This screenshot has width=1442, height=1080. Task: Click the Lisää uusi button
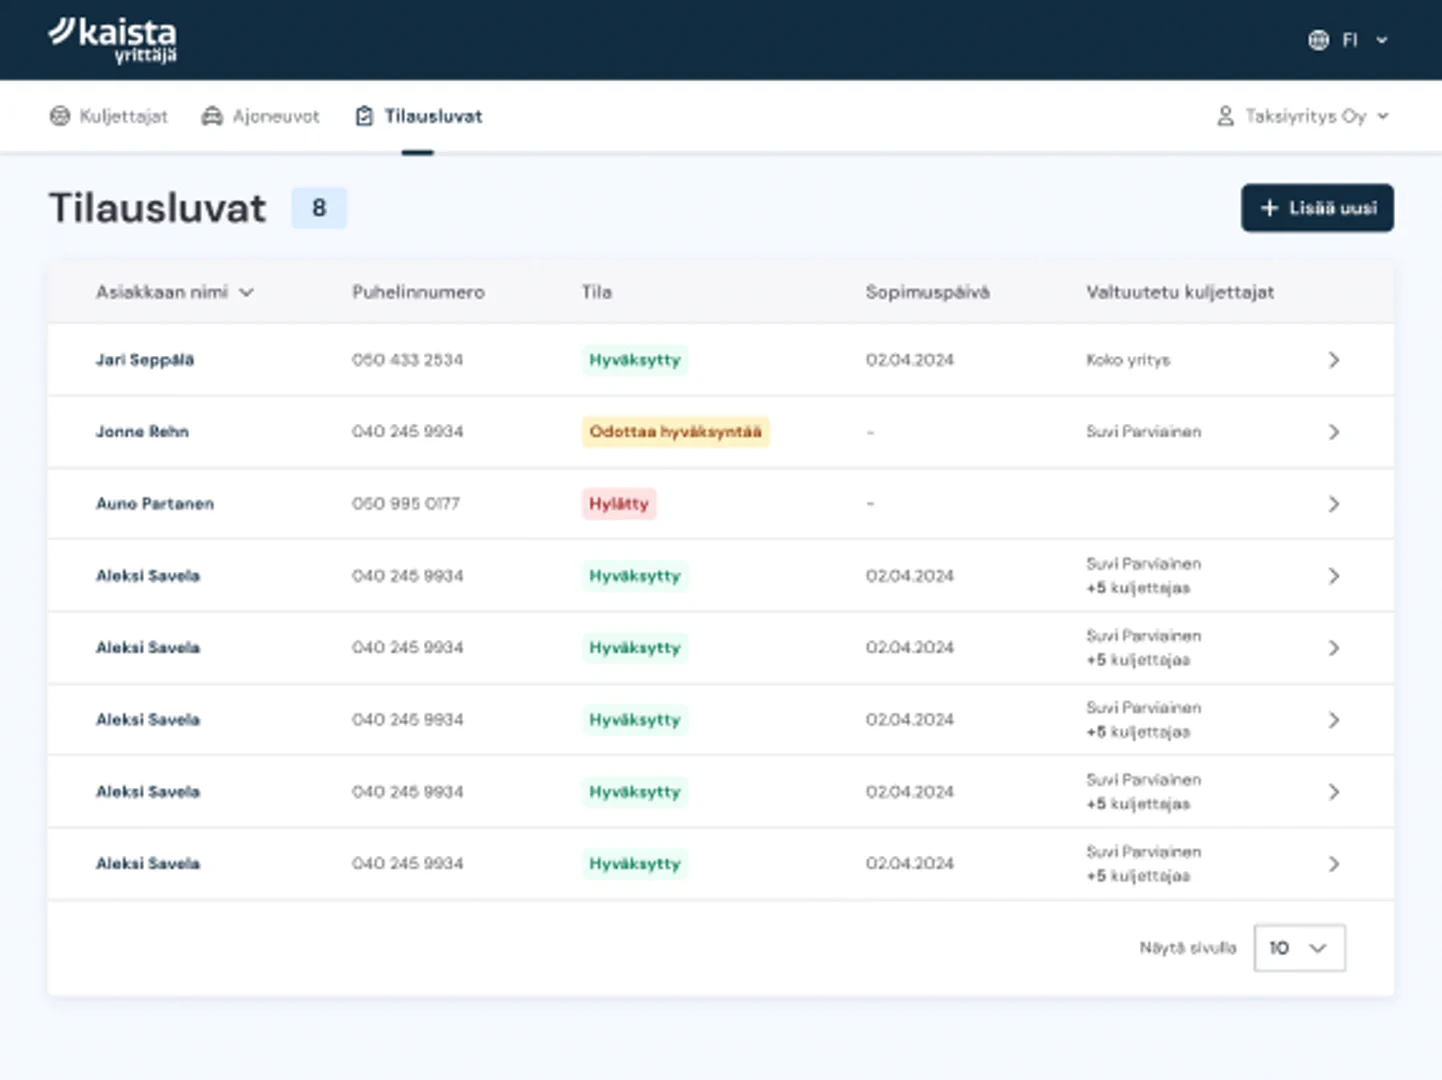pos(1317,208)
